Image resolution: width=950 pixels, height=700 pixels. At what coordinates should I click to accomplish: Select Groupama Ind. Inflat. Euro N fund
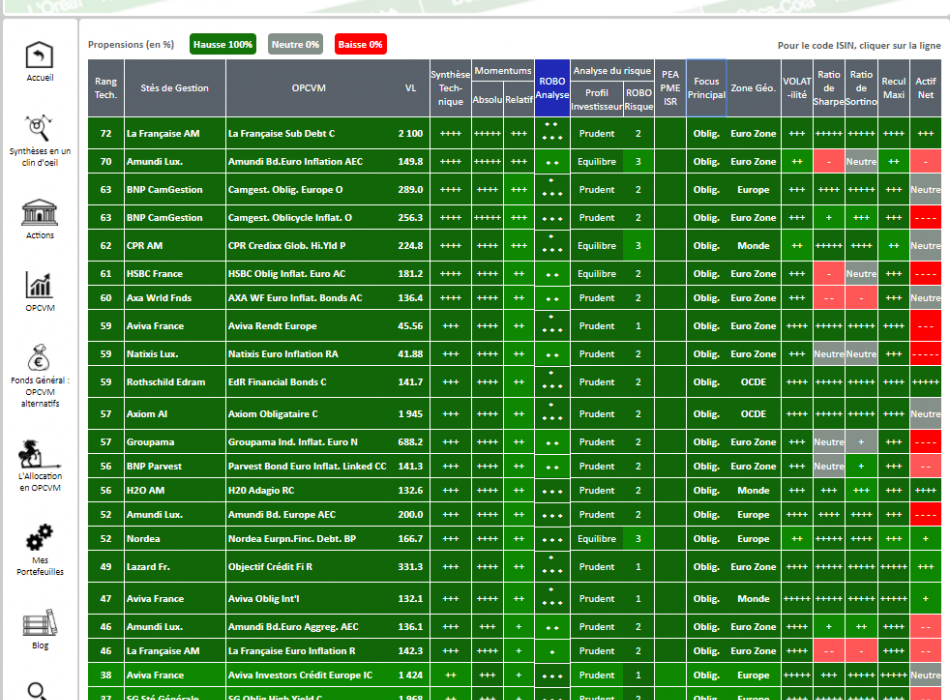(293, 442)
